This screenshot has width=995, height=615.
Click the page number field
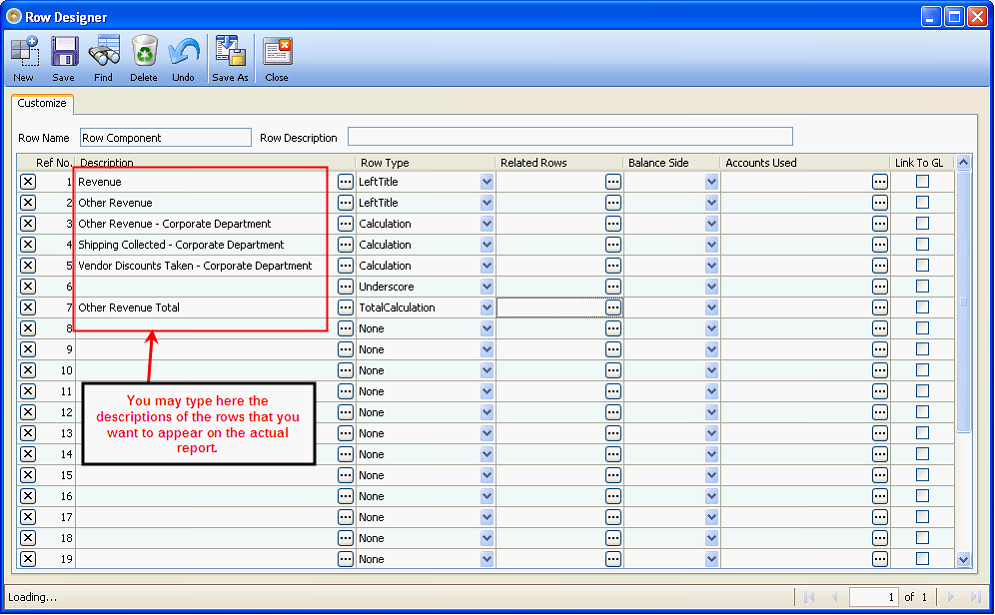point(874,597)
